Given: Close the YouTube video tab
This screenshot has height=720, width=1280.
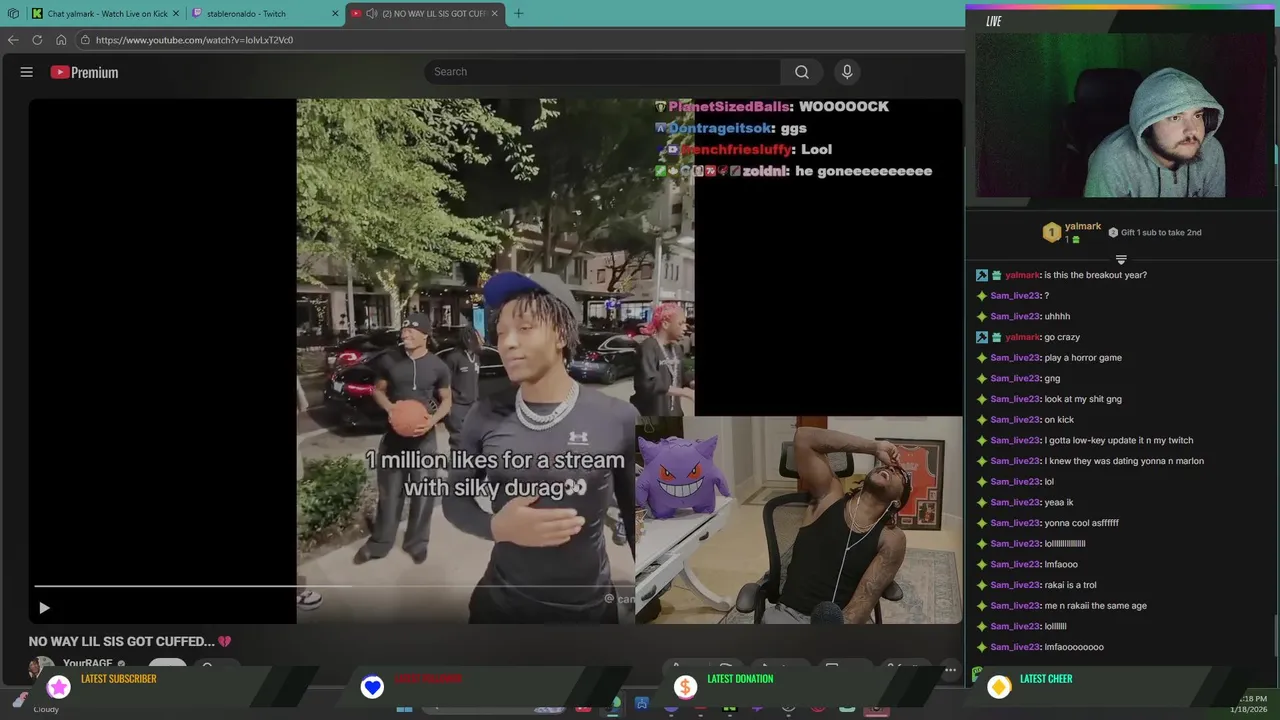Looking at the screenshot, I should pyautogui.click(x=494, y=14).
